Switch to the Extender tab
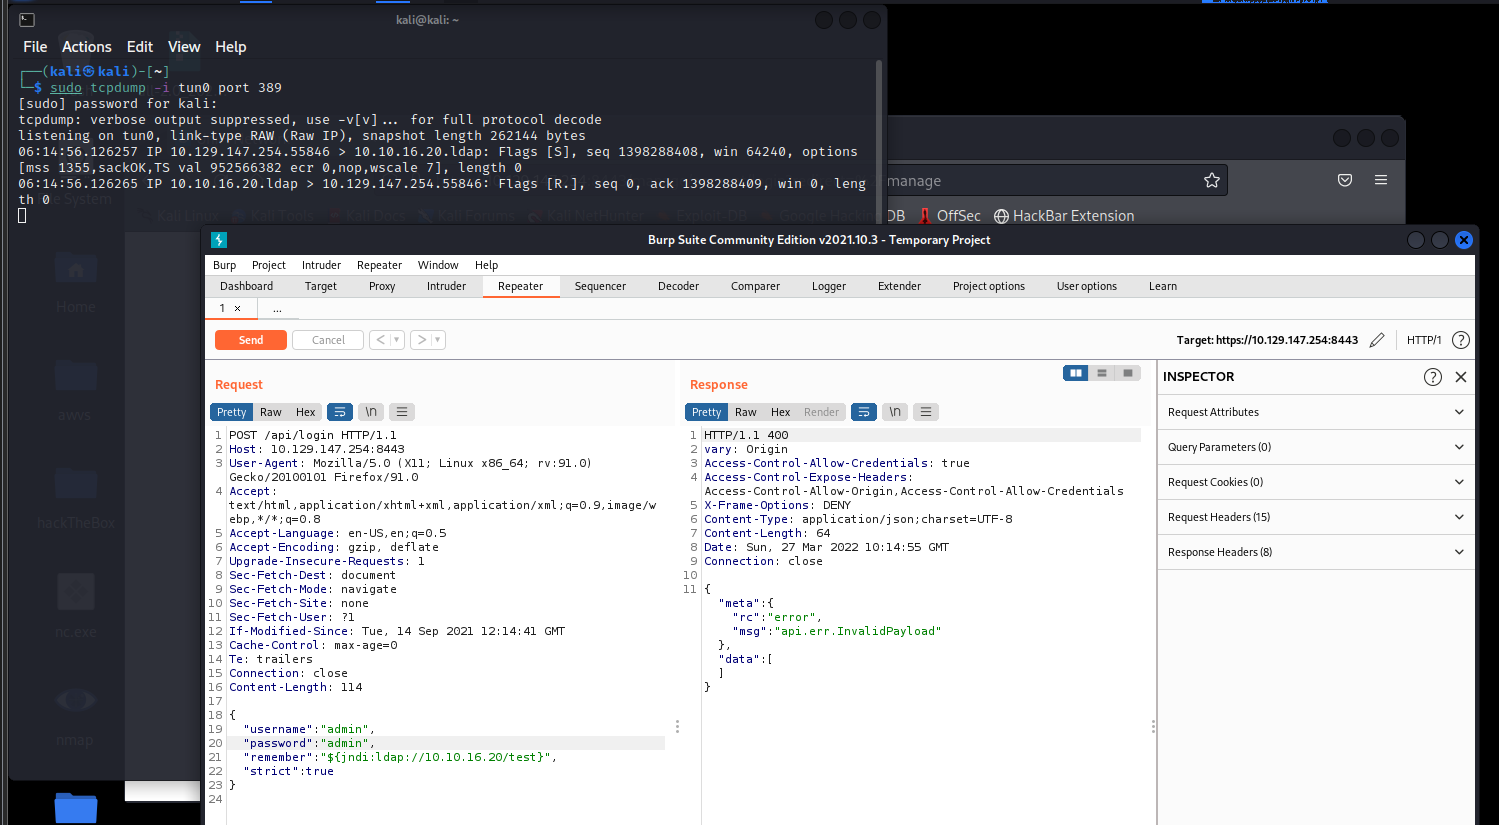 pos(899,286)
